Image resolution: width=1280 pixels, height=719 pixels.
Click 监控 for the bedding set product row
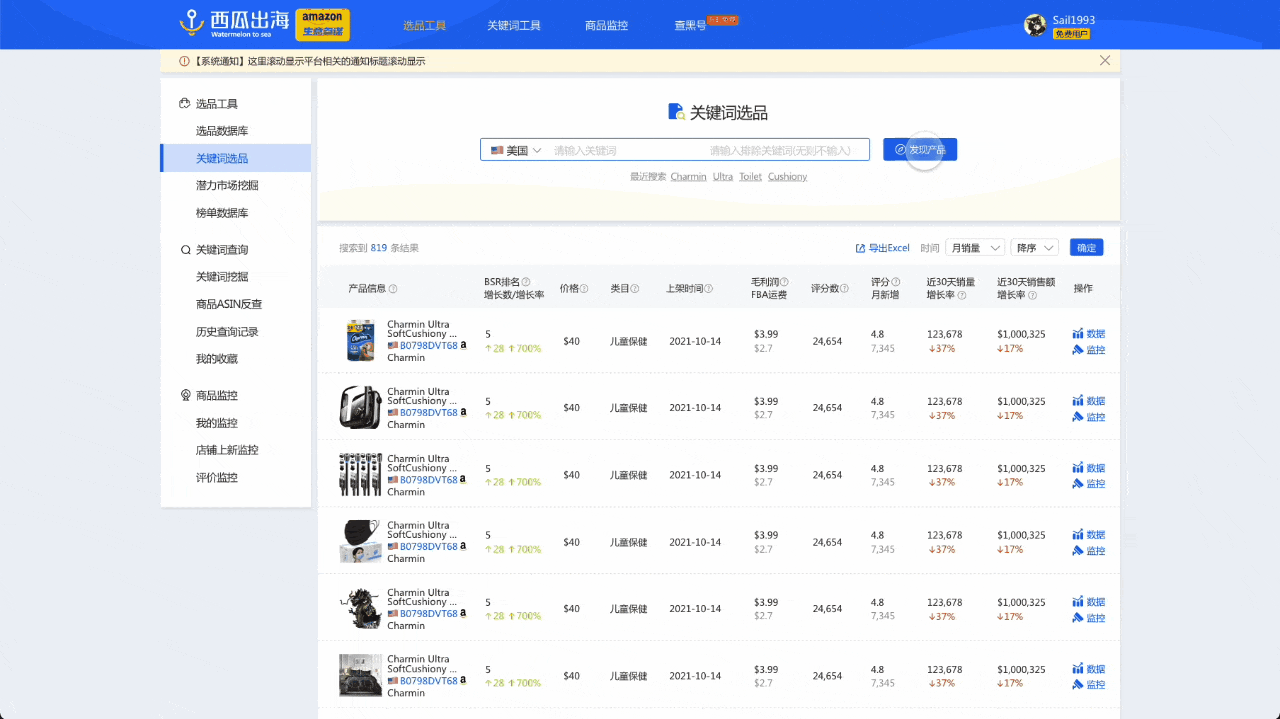point(1088,685)
